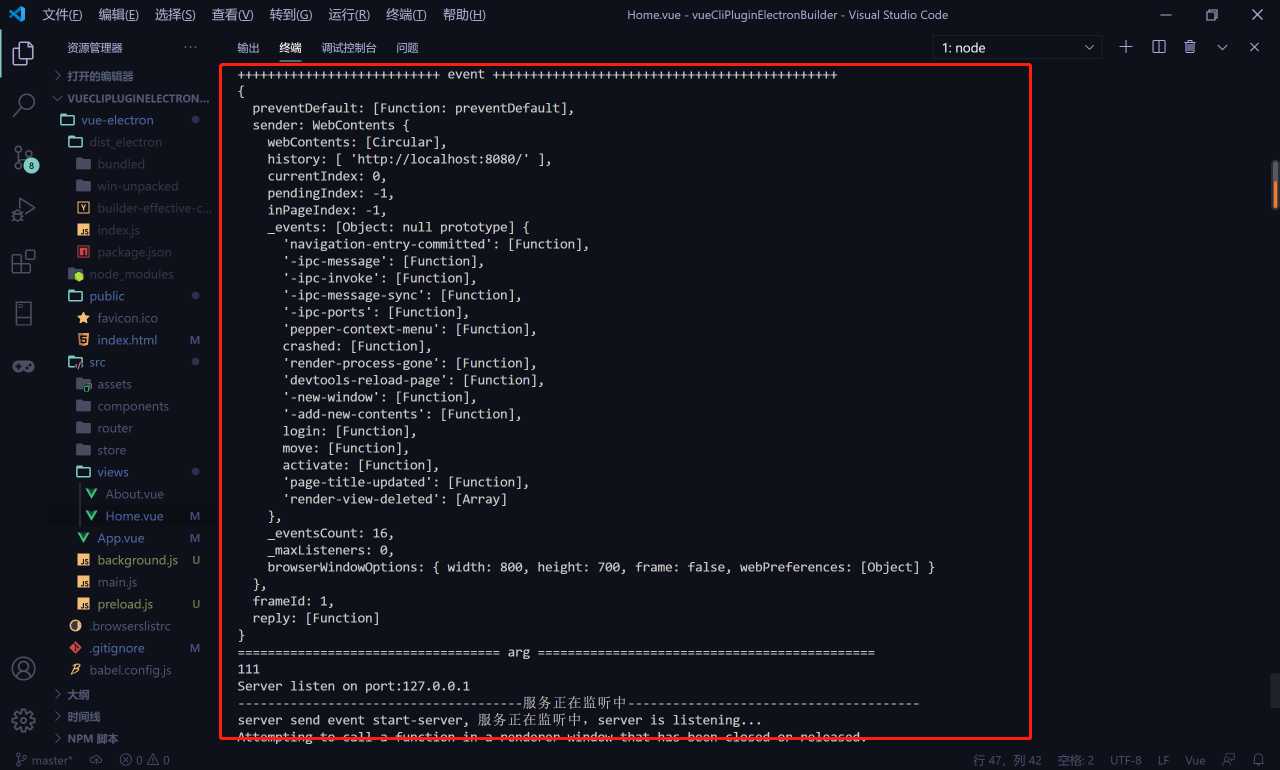Click 行 47, 列 42 in status bar

coord(1008,760)
